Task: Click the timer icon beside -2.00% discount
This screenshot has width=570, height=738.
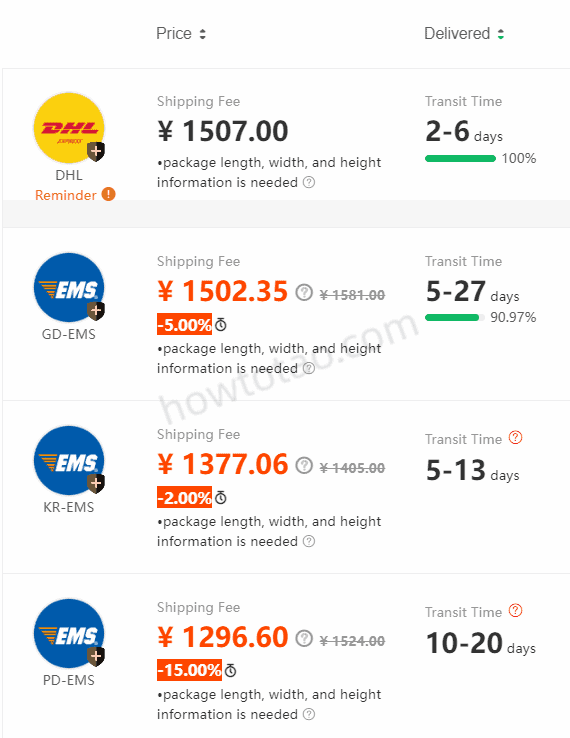Action: (221, 497)
